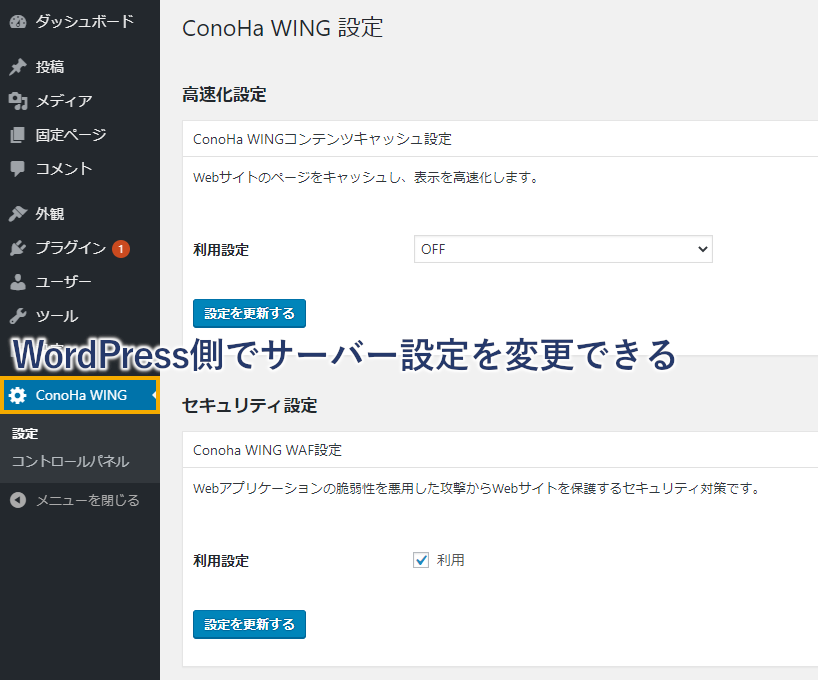Open the 外観 menu
Image resolution: width=818 pixels, height=680 pixels.
pyautogui.click(x=80, y=213)
